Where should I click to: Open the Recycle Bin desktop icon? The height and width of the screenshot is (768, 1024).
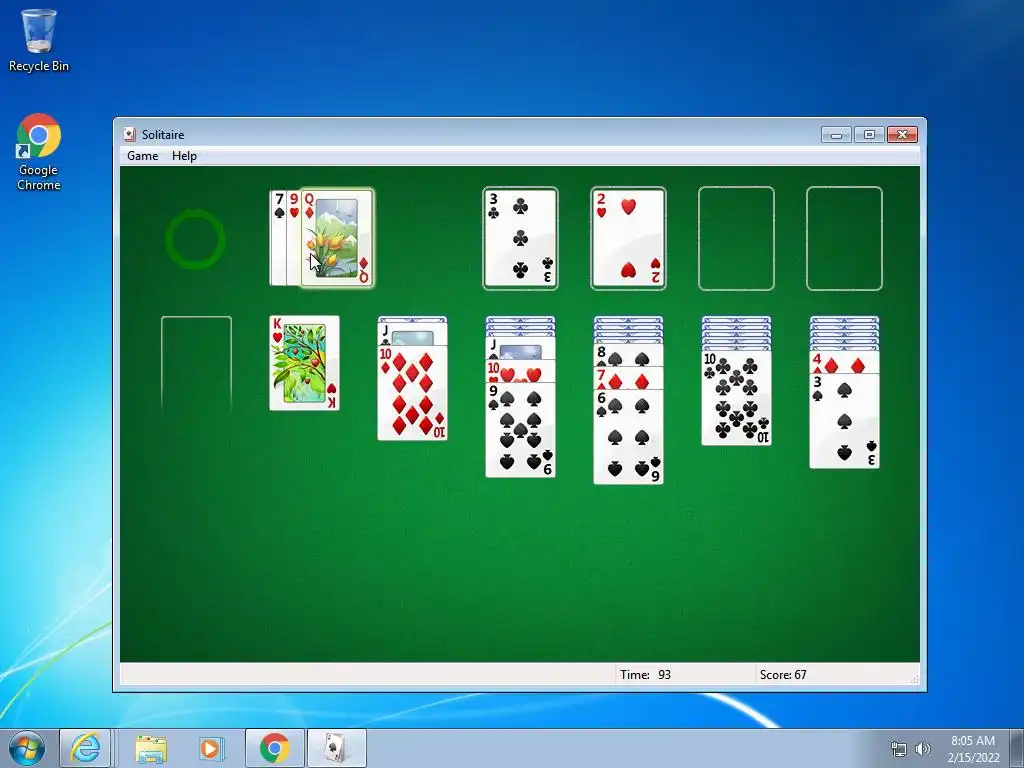click(x=39, y=40)
